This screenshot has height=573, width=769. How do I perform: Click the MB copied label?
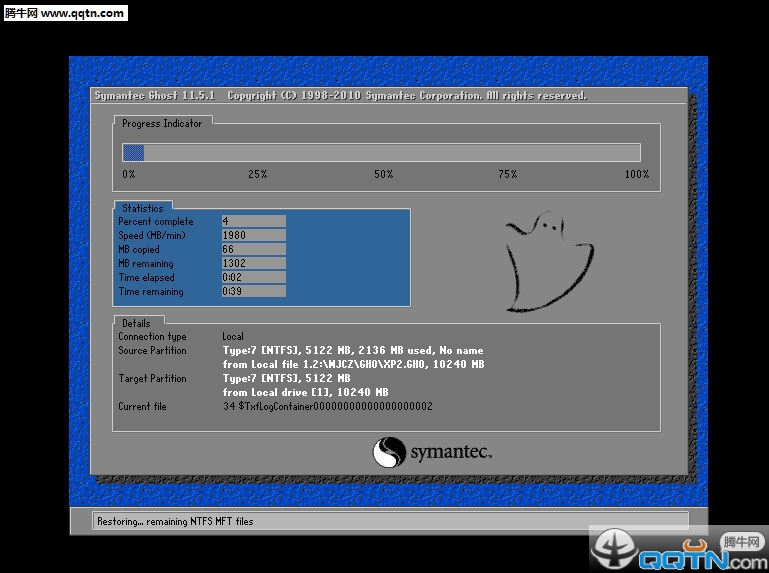[139, 250]
